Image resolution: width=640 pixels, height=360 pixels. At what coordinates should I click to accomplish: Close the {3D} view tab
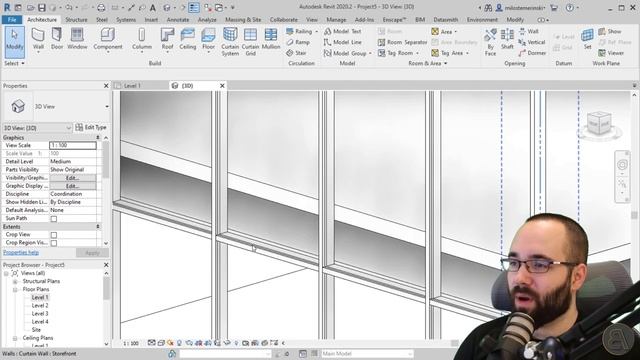click(222, 86)
